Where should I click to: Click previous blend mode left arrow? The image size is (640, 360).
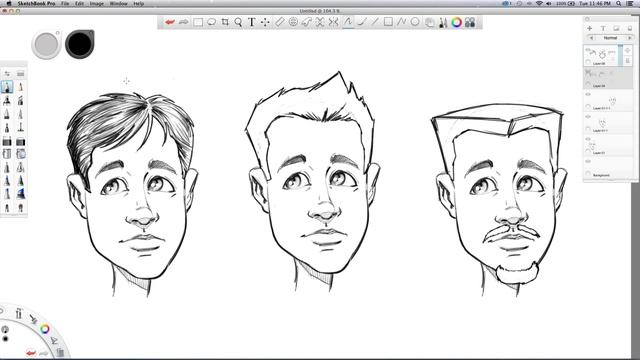[x=591, y=38]
